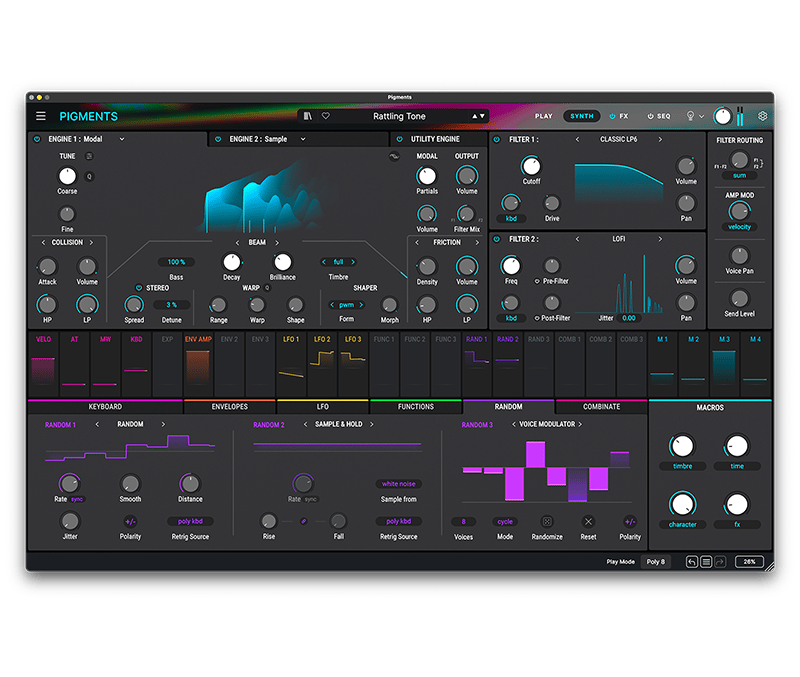Open the Combinate modulation tab
The width and height of the screenshot is (800, 677).
click(x=602, y=407)
